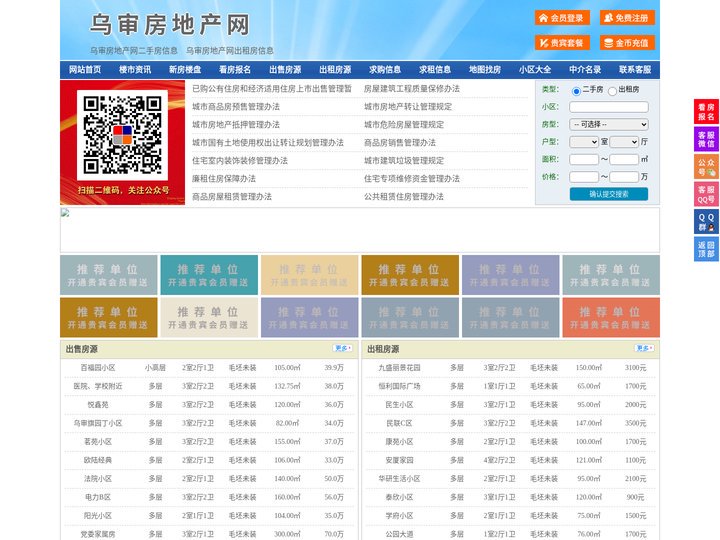Click the maximum 面积 input field

coord(624,159)
